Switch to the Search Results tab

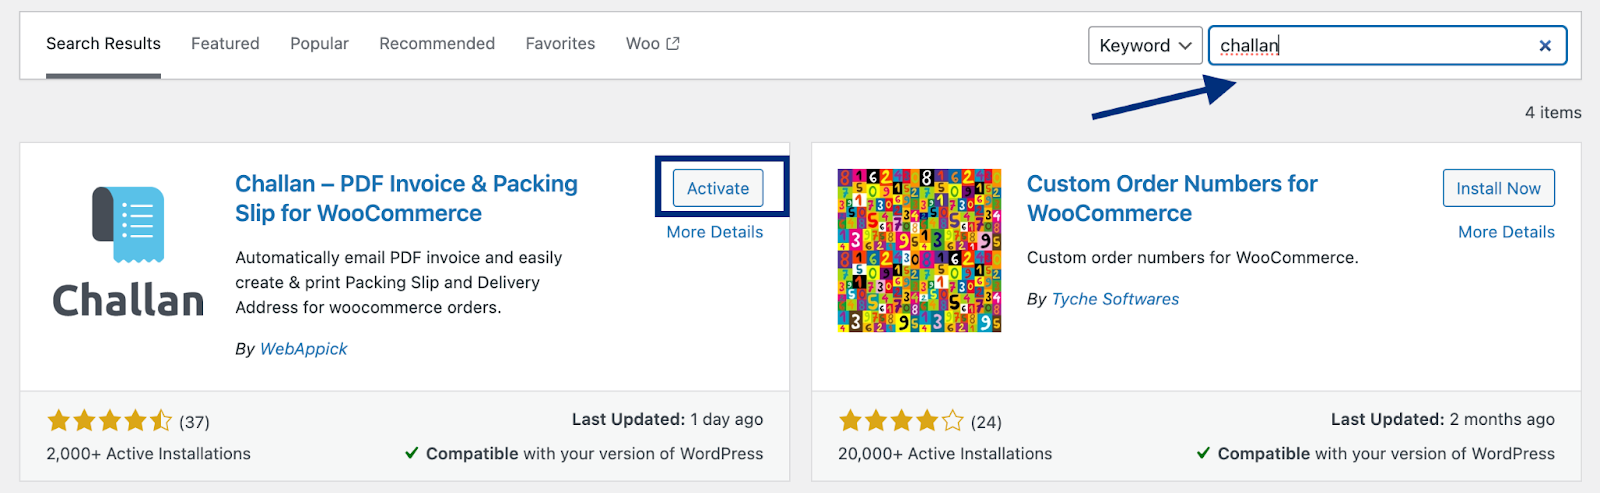click(x=103, y=44)
